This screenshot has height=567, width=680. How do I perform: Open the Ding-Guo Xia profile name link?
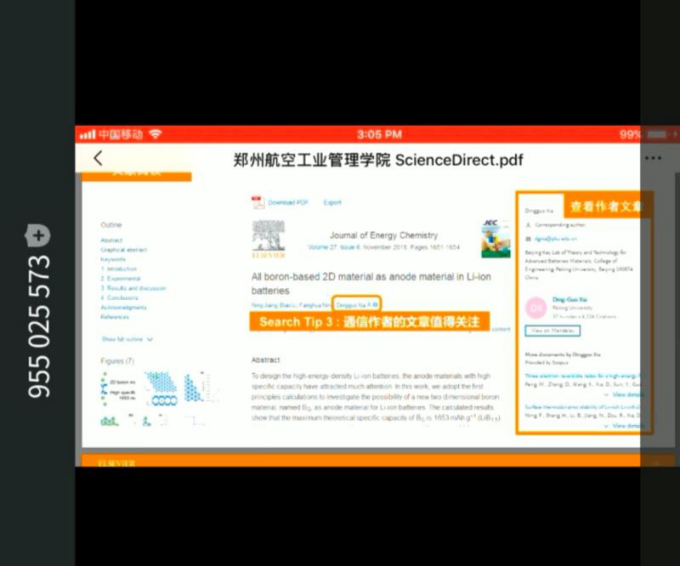[569, 299]
